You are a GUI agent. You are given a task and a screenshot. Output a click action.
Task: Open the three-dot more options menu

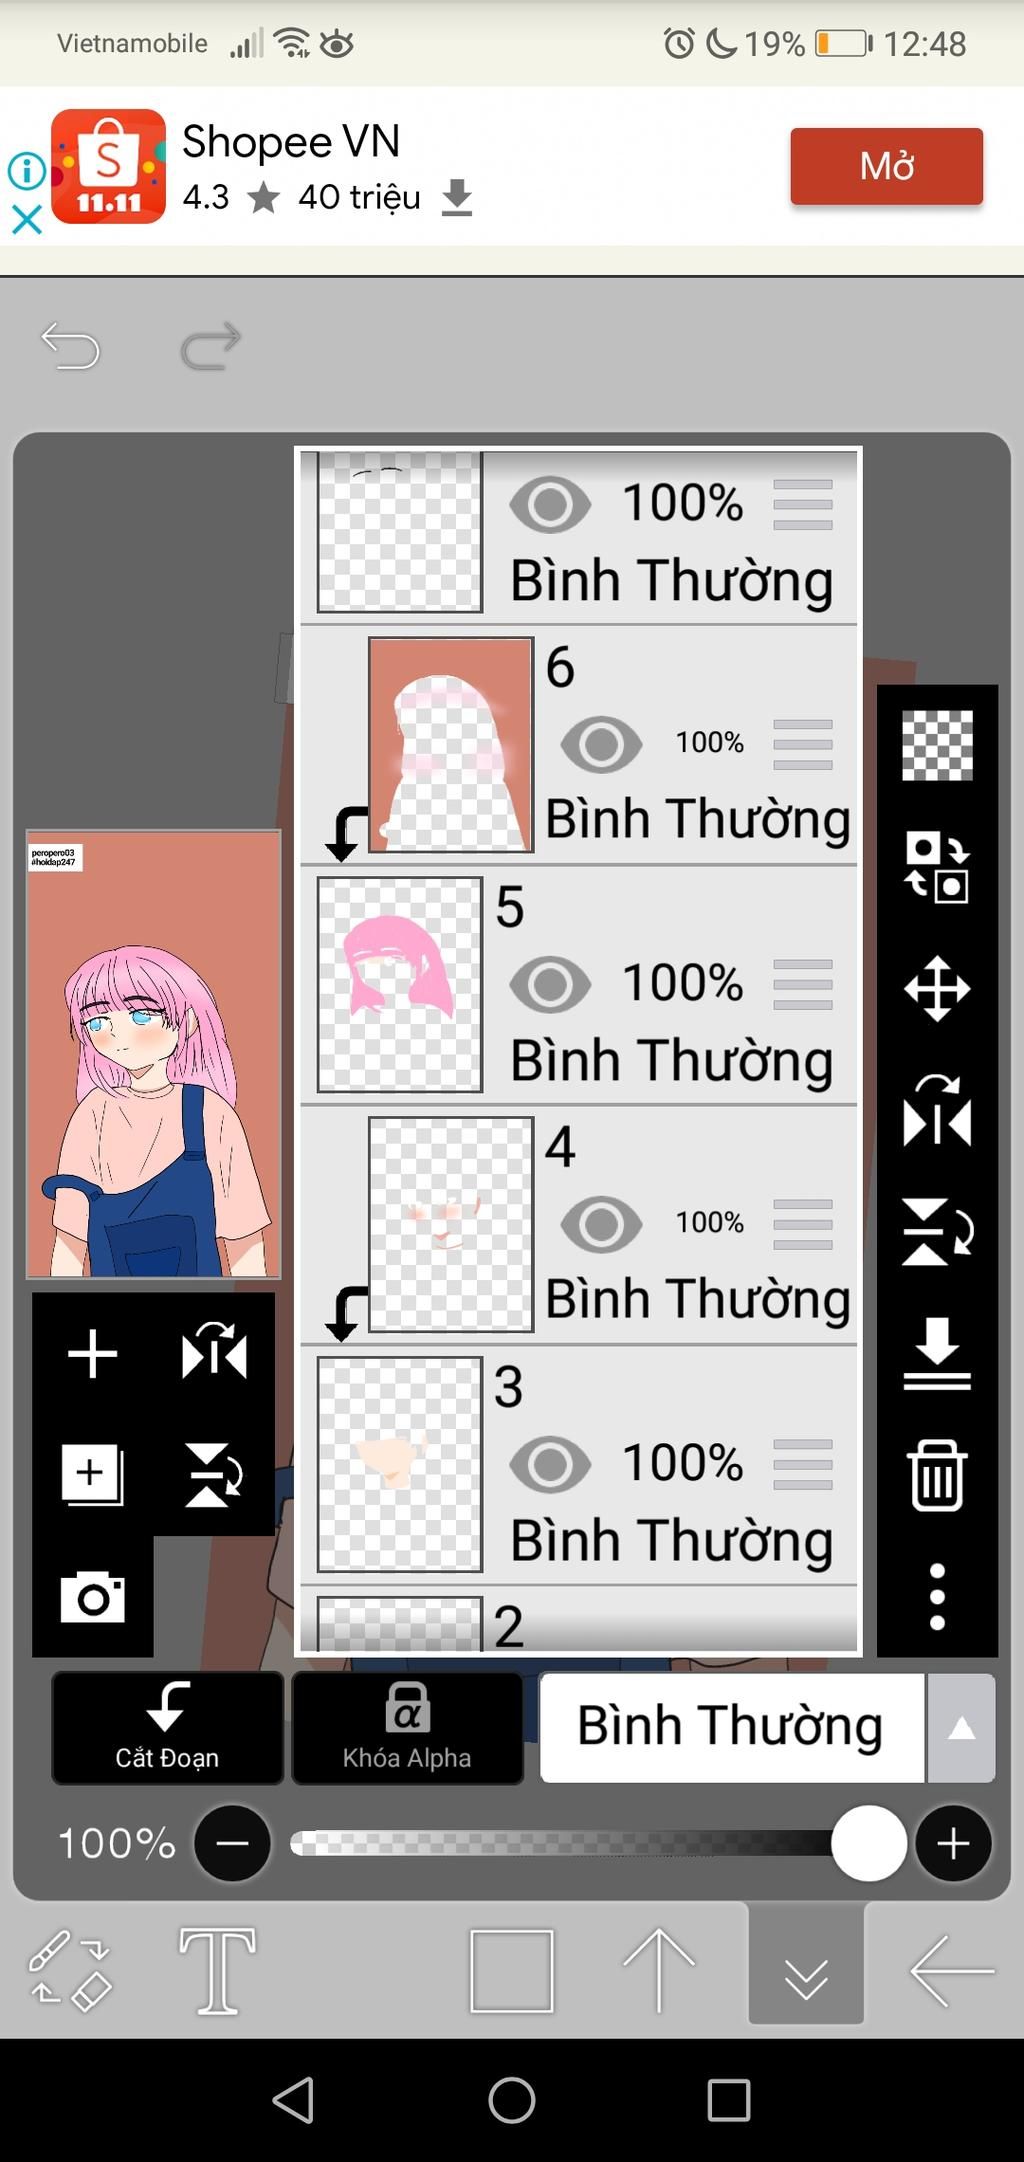point(937,1597)
